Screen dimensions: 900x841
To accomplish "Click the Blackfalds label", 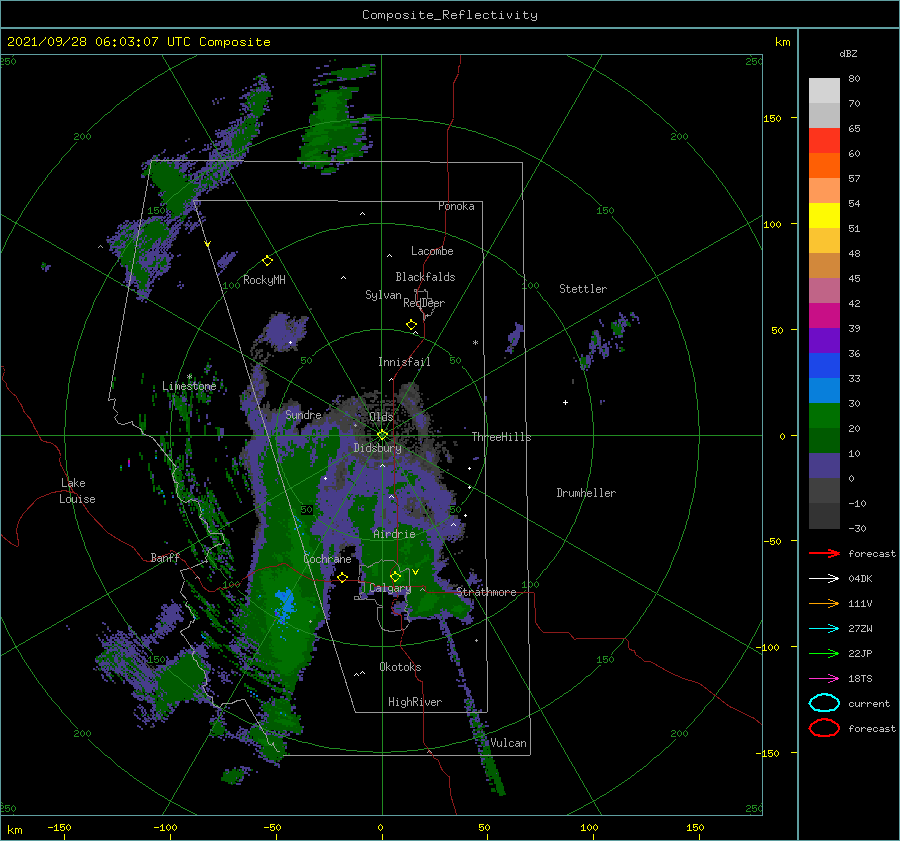I will pos(425,277).
